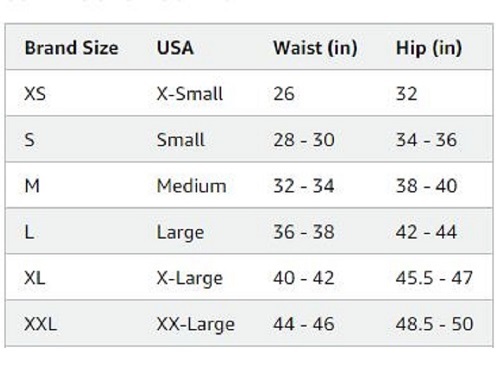Click the hip range 48.5 - 50
The width and height of the screenshot is (500, 376).
[x=434, y=324]
